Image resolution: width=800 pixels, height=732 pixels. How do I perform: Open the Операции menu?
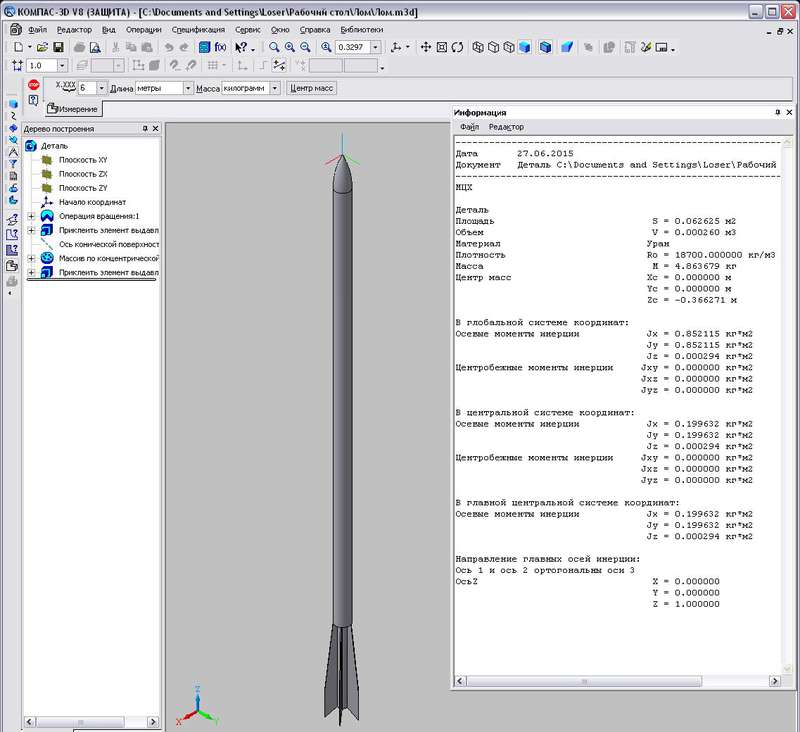143,30
